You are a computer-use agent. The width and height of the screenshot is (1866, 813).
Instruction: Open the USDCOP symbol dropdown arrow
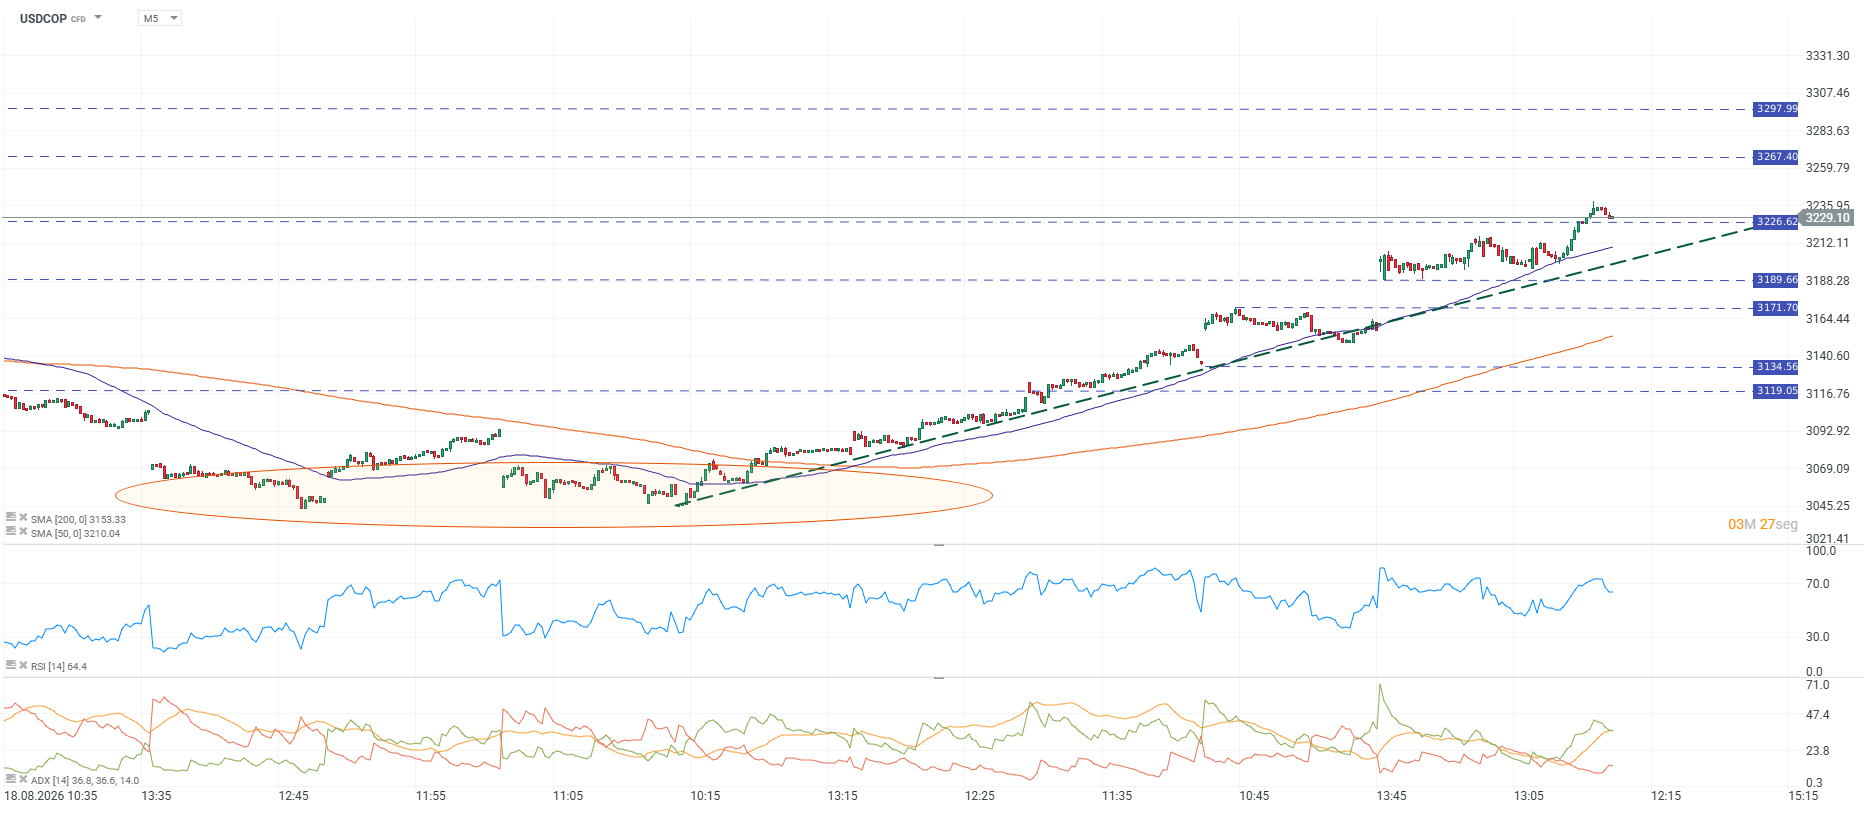tap(98, 17)
